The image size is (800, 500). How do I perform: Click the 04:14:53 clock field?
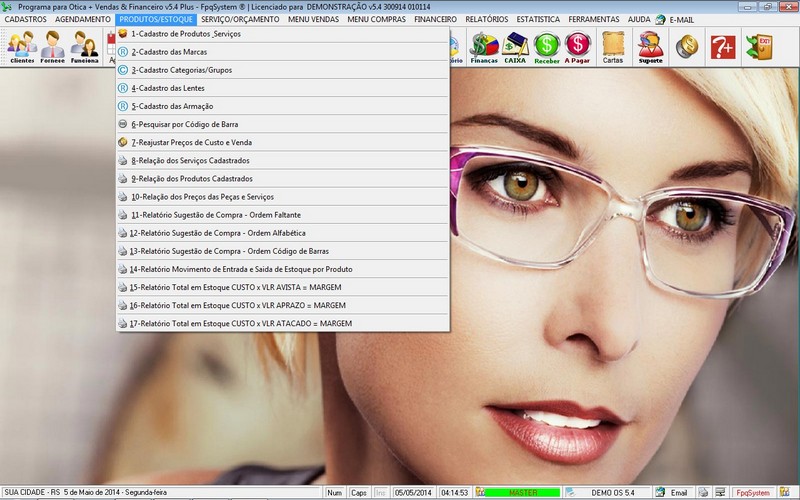tap(454, 492)
